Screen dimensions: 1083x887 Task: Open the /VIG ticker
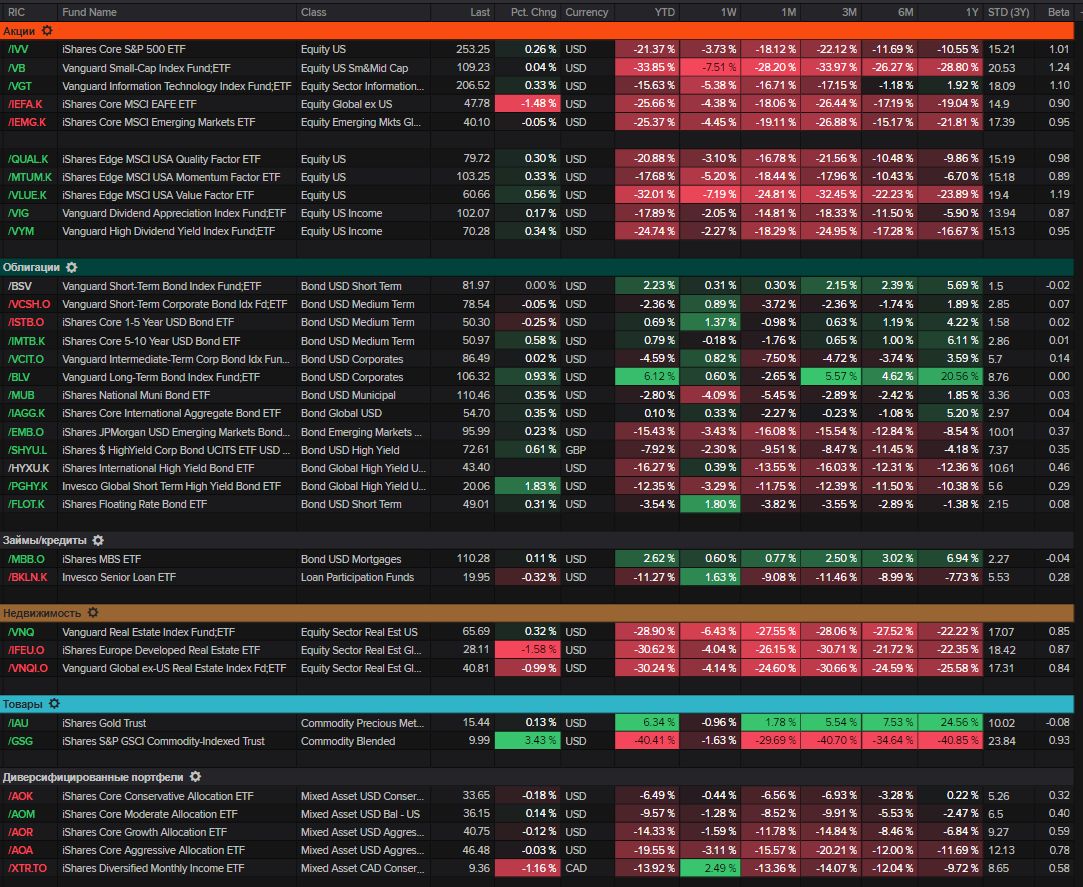coord(18,213)
